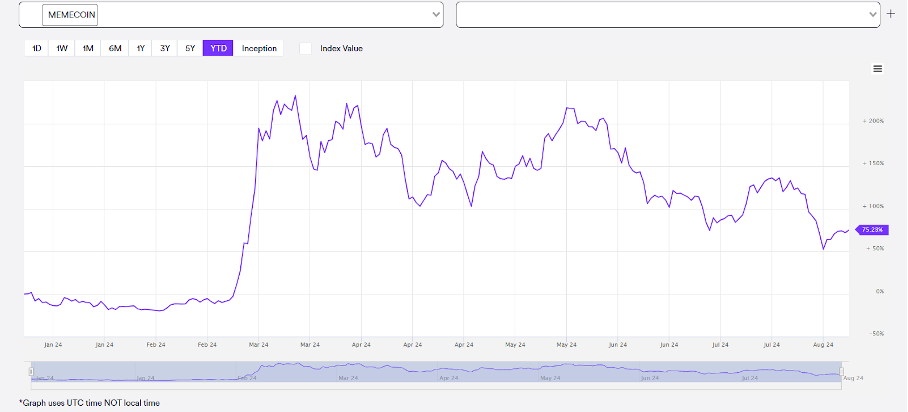This screenshot has height=412, width=908.
Task: Click the navigator's shaded mini chart
Action: (x=440, y=371)
